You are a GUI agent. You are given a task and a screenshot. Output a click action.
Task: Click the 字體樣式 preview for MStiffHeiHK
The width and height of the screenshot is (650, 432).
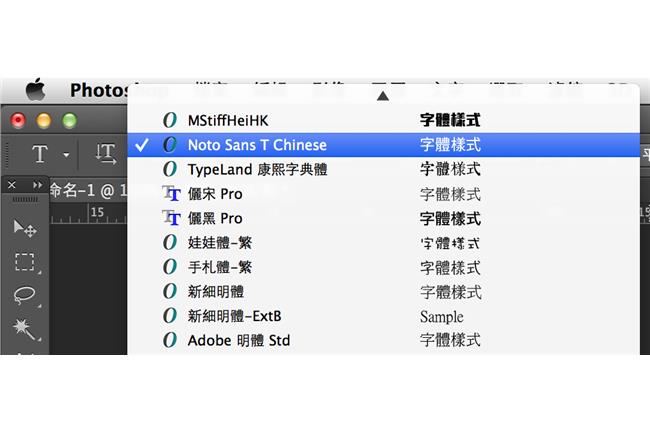coord(450,120)
